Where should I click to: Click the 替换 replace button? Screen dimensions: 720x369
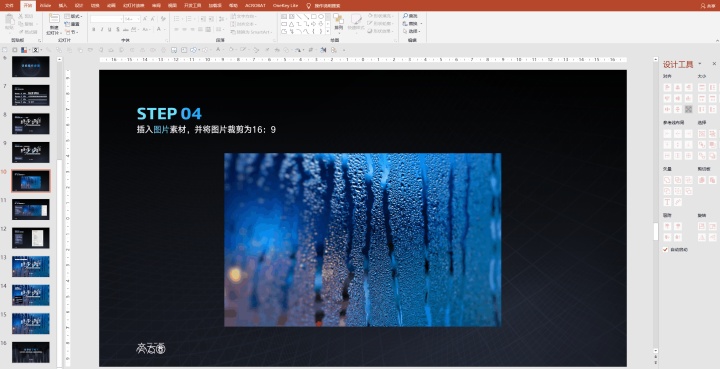point(412,23)
